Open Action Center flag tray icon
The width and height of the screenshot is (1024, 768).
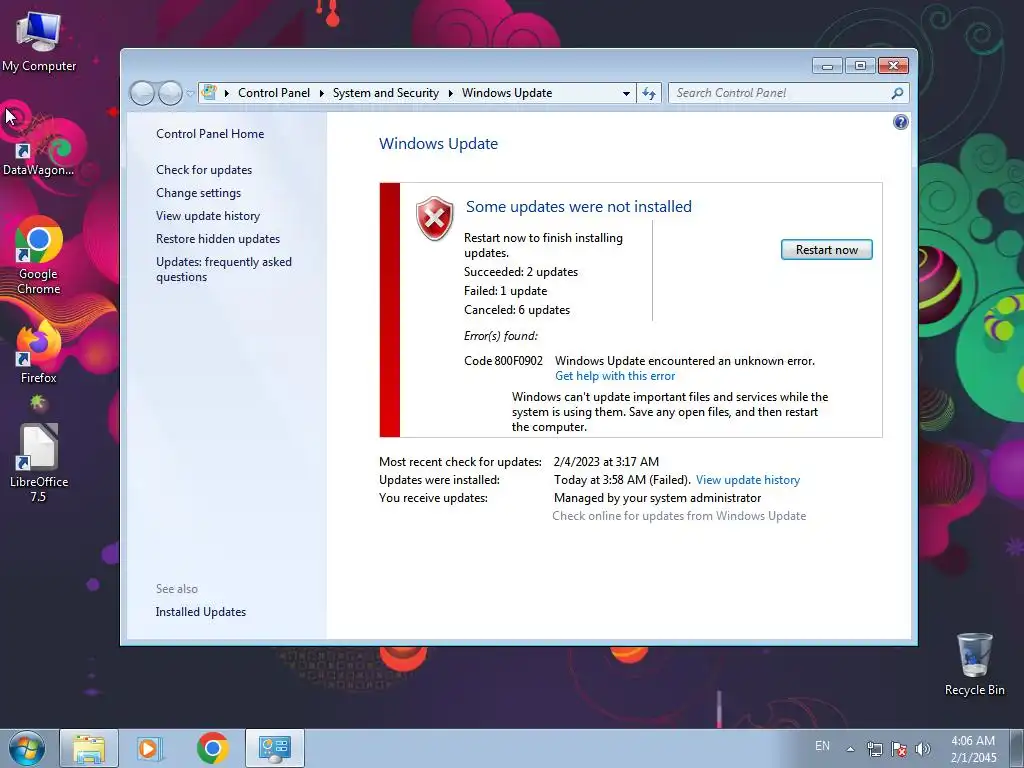[x=899, y=749]
